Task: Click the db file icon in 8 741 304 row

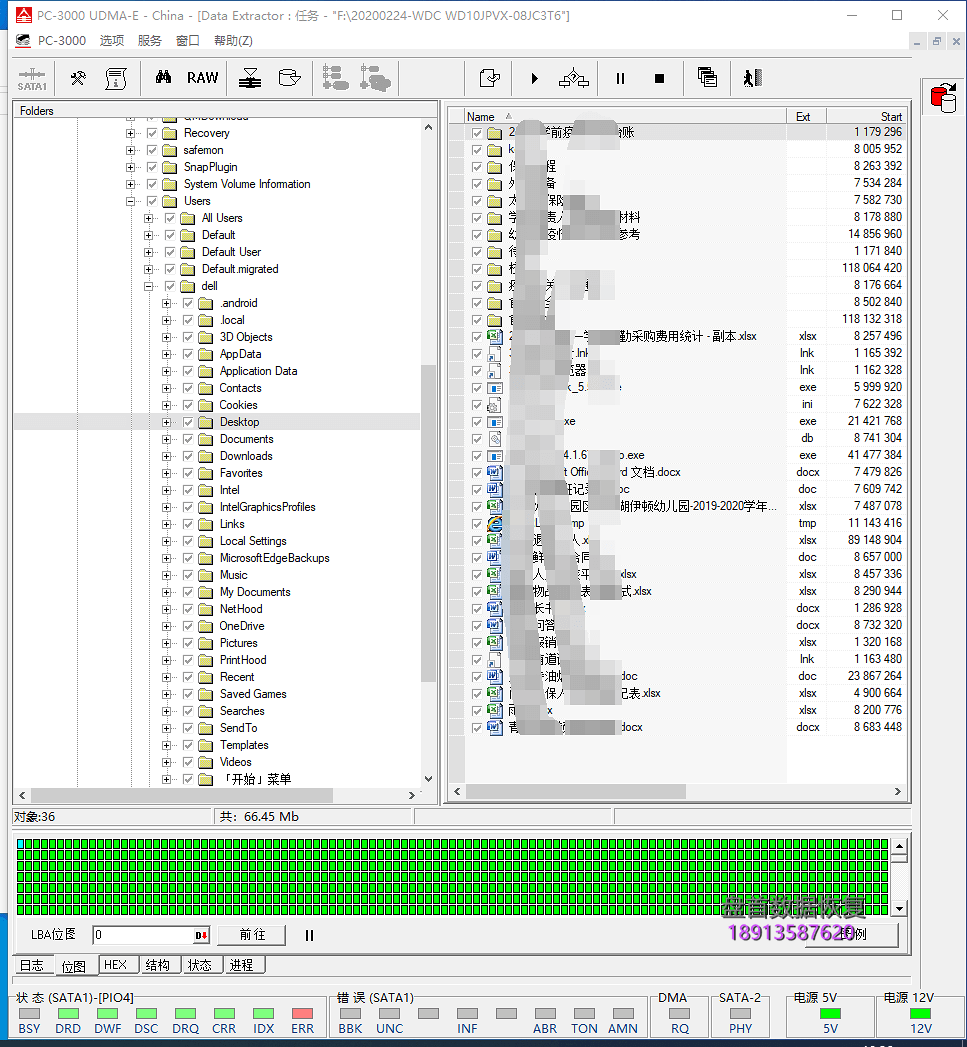Action: point(495,439)
